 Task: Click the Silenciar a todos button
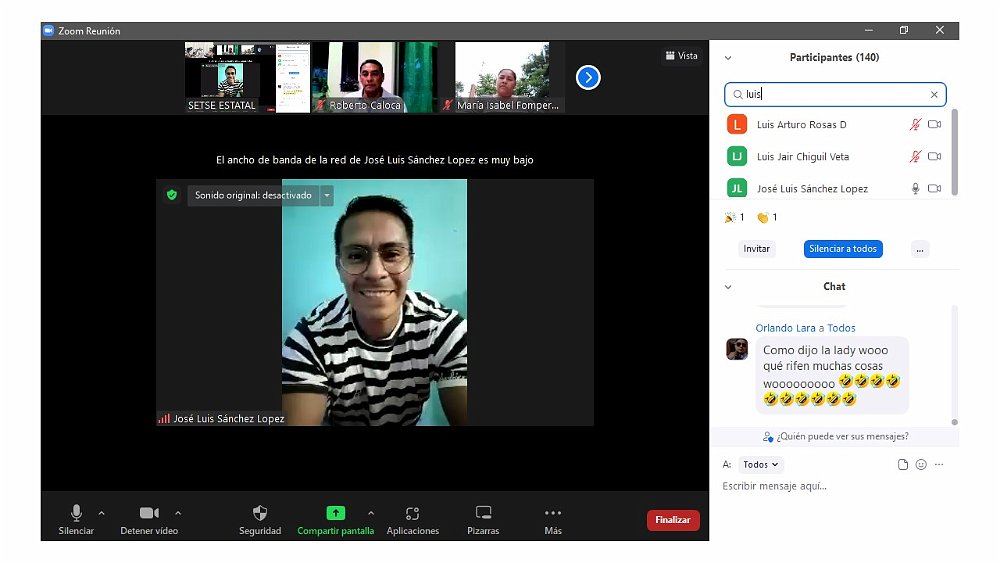pos(843,249)
